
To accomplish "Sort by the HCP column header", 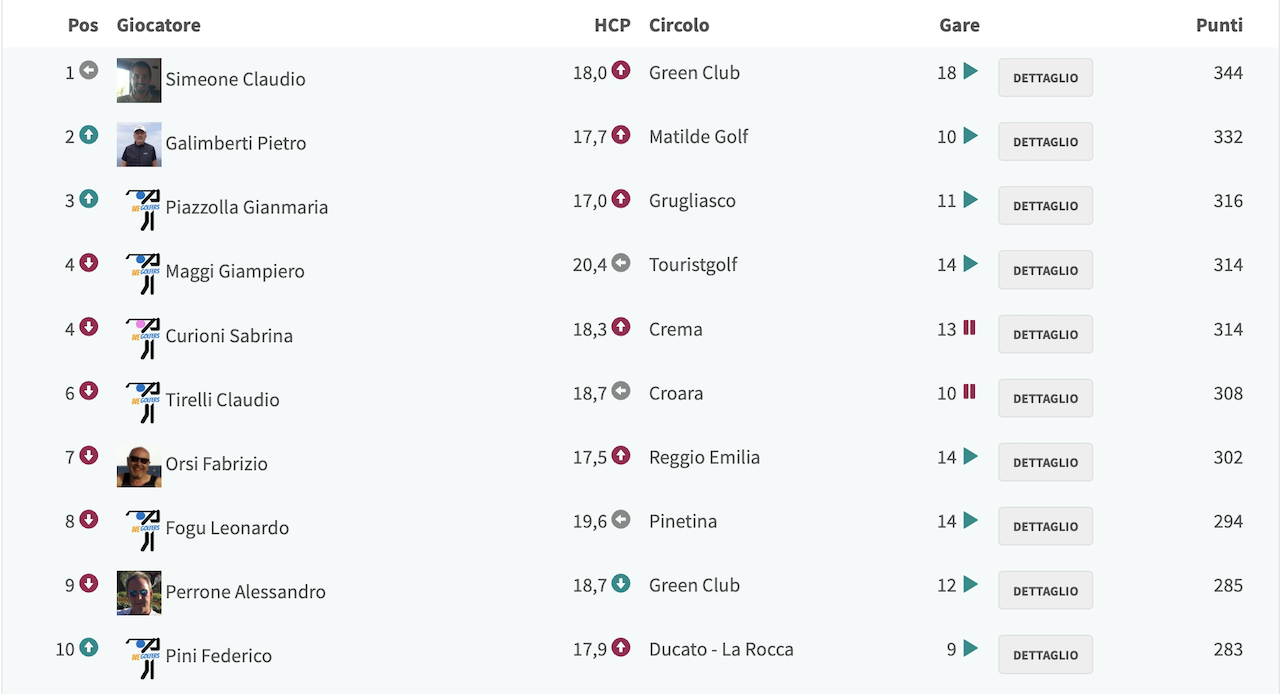I will (612, 25).
